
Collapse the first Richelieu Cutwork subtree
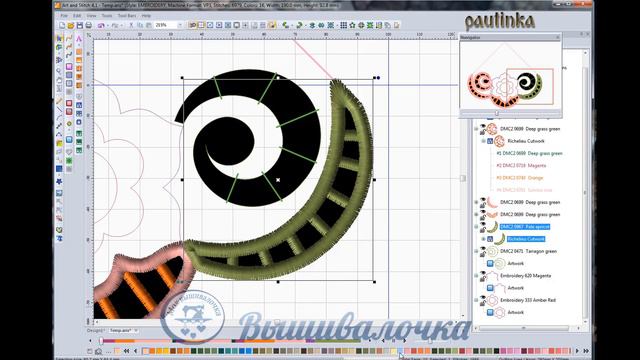coord(483,141)
